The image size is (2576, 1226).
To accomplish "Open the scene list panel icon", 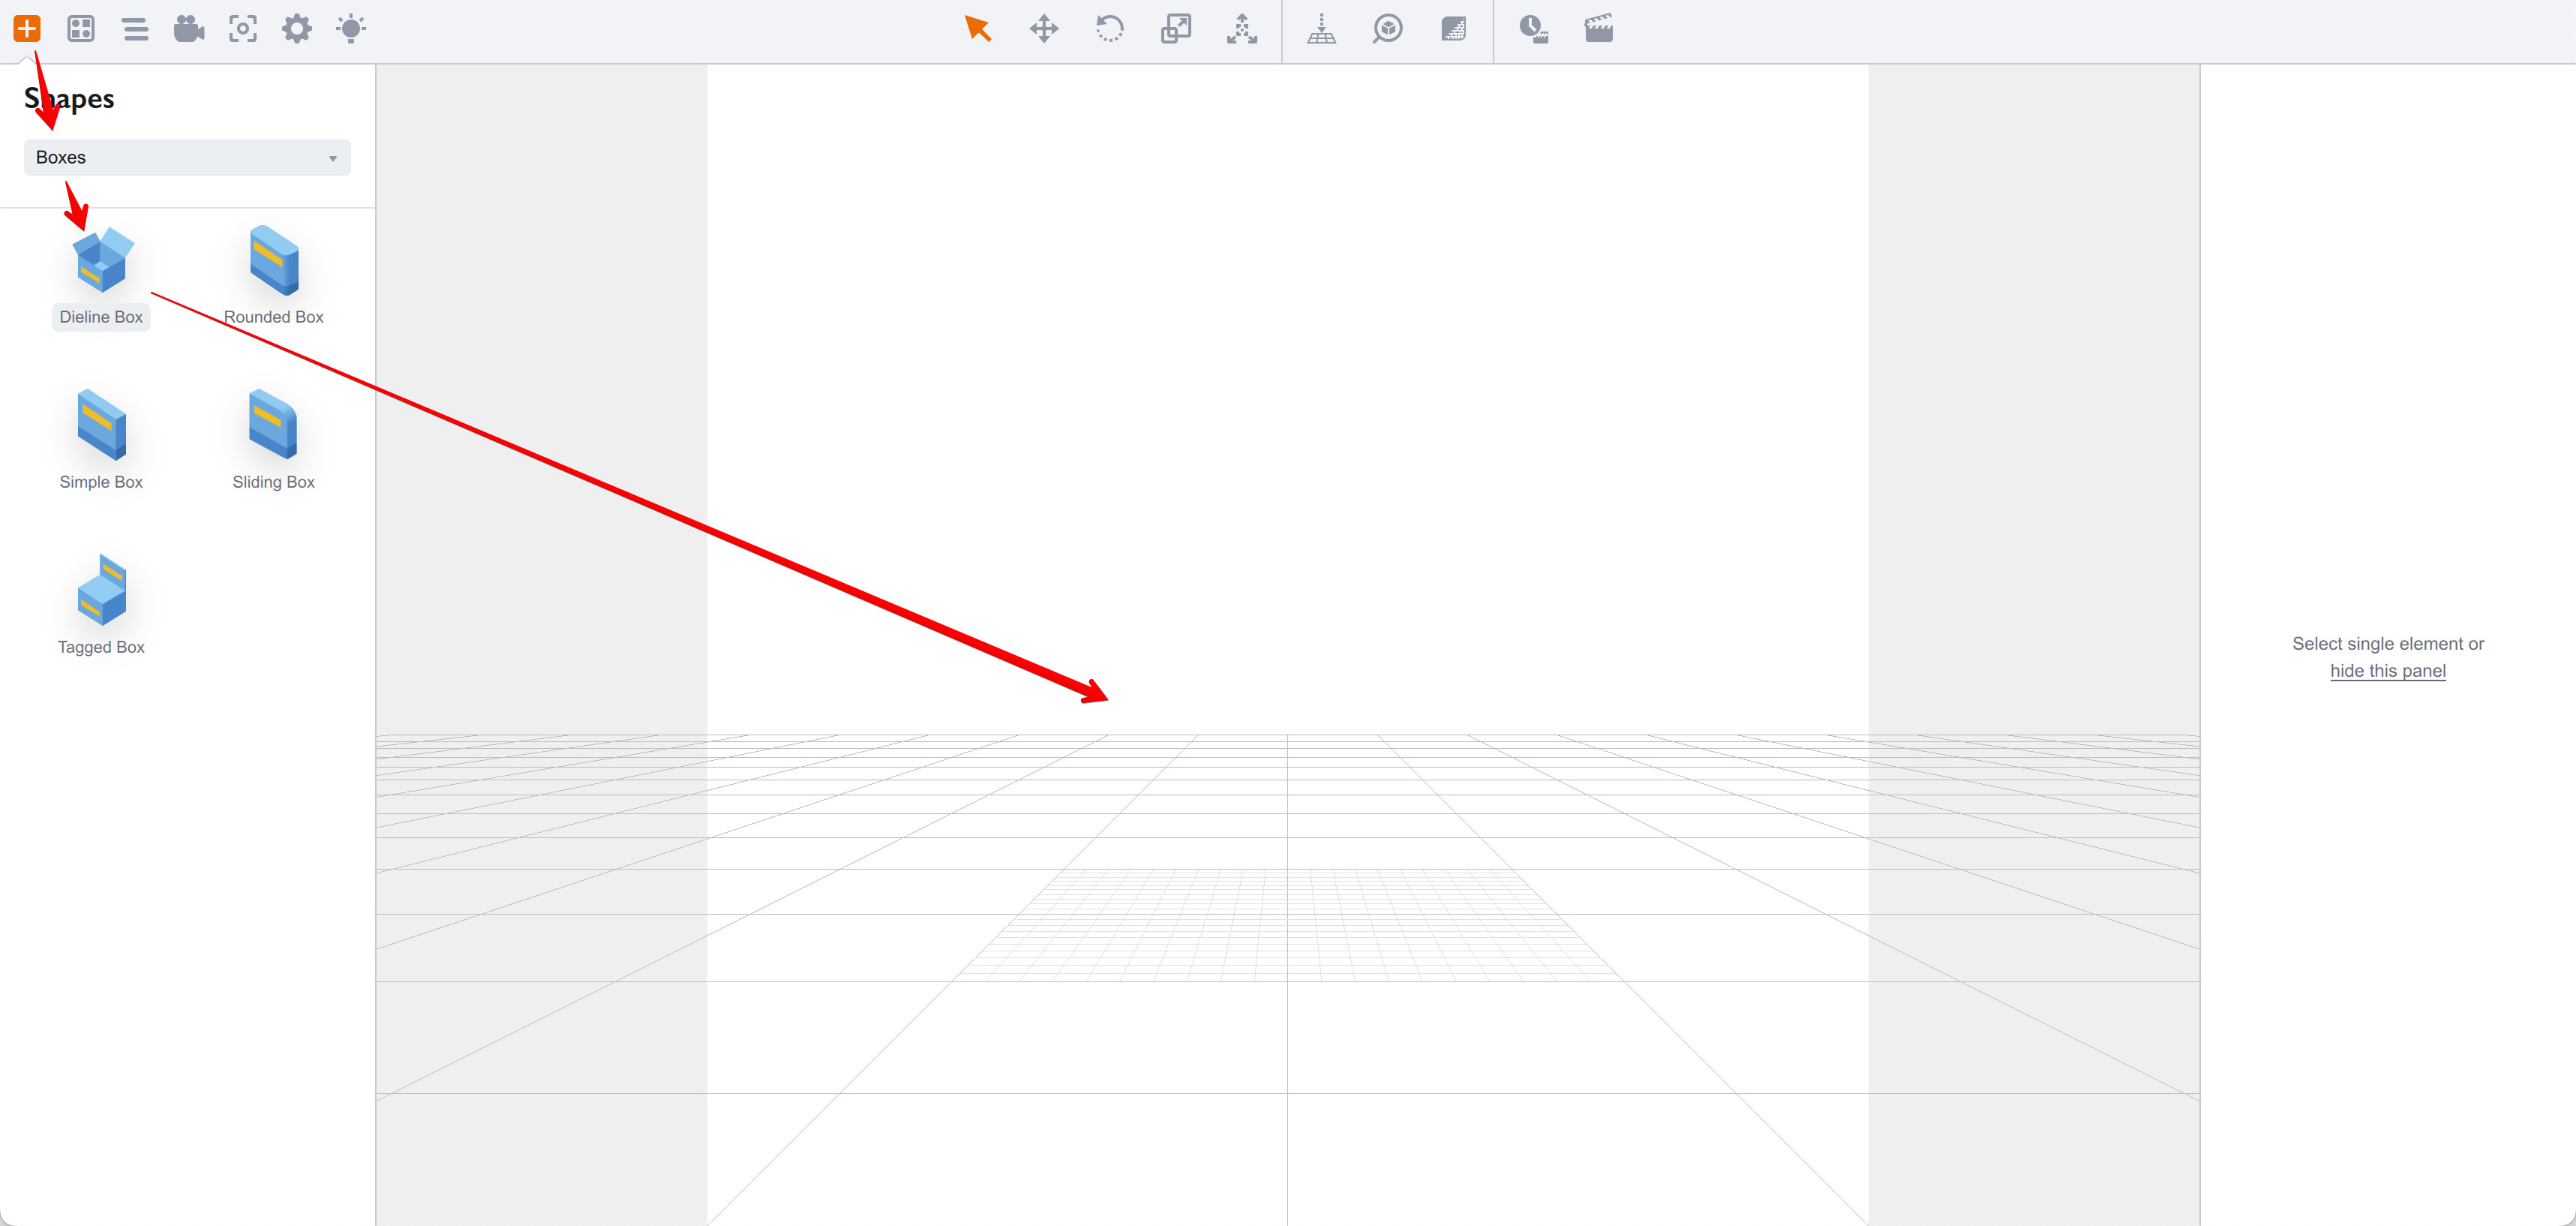I will pyautogui.click(x=135, y=28).
